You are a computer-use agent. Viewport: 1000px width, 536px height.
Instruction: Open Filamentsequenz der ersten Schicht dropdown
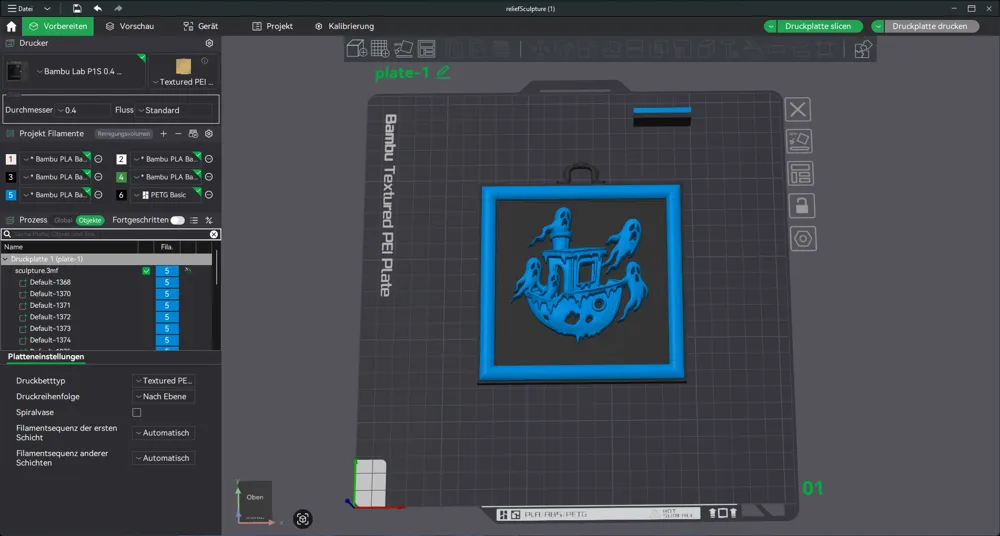click(x=163, y=433)
